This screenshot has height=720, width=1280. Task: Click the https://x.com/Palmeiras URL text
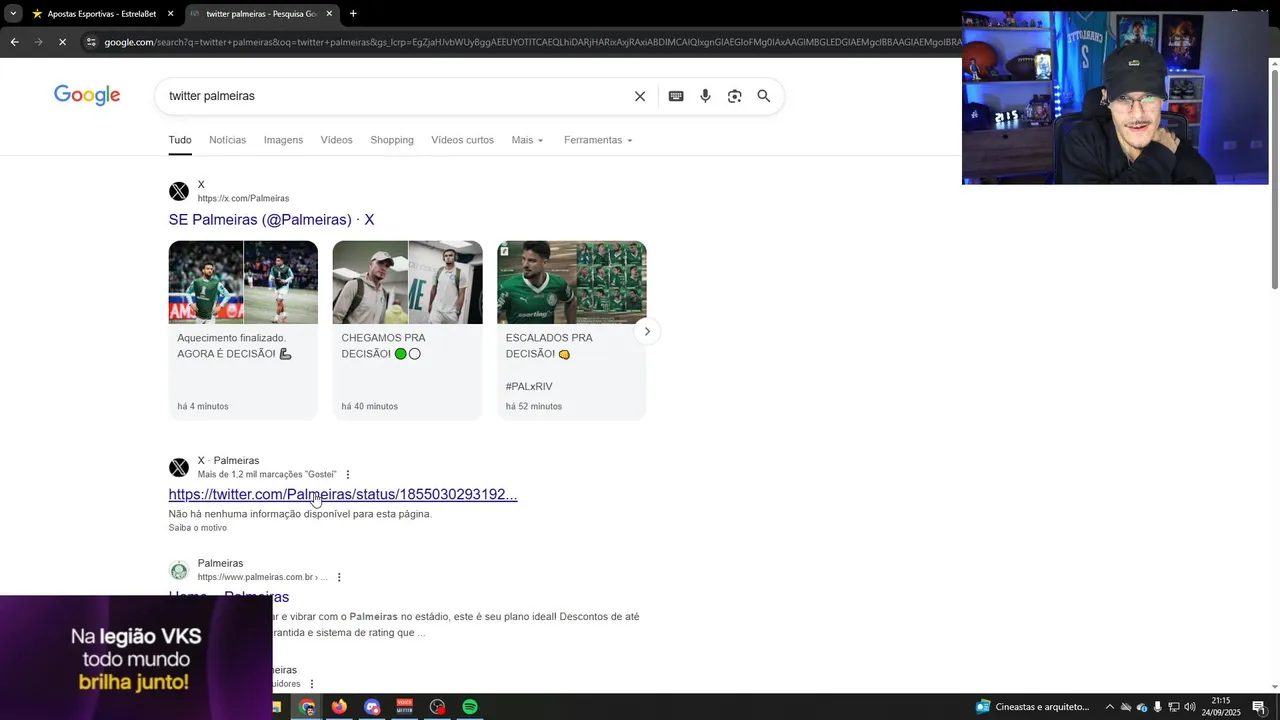[243, 198]
